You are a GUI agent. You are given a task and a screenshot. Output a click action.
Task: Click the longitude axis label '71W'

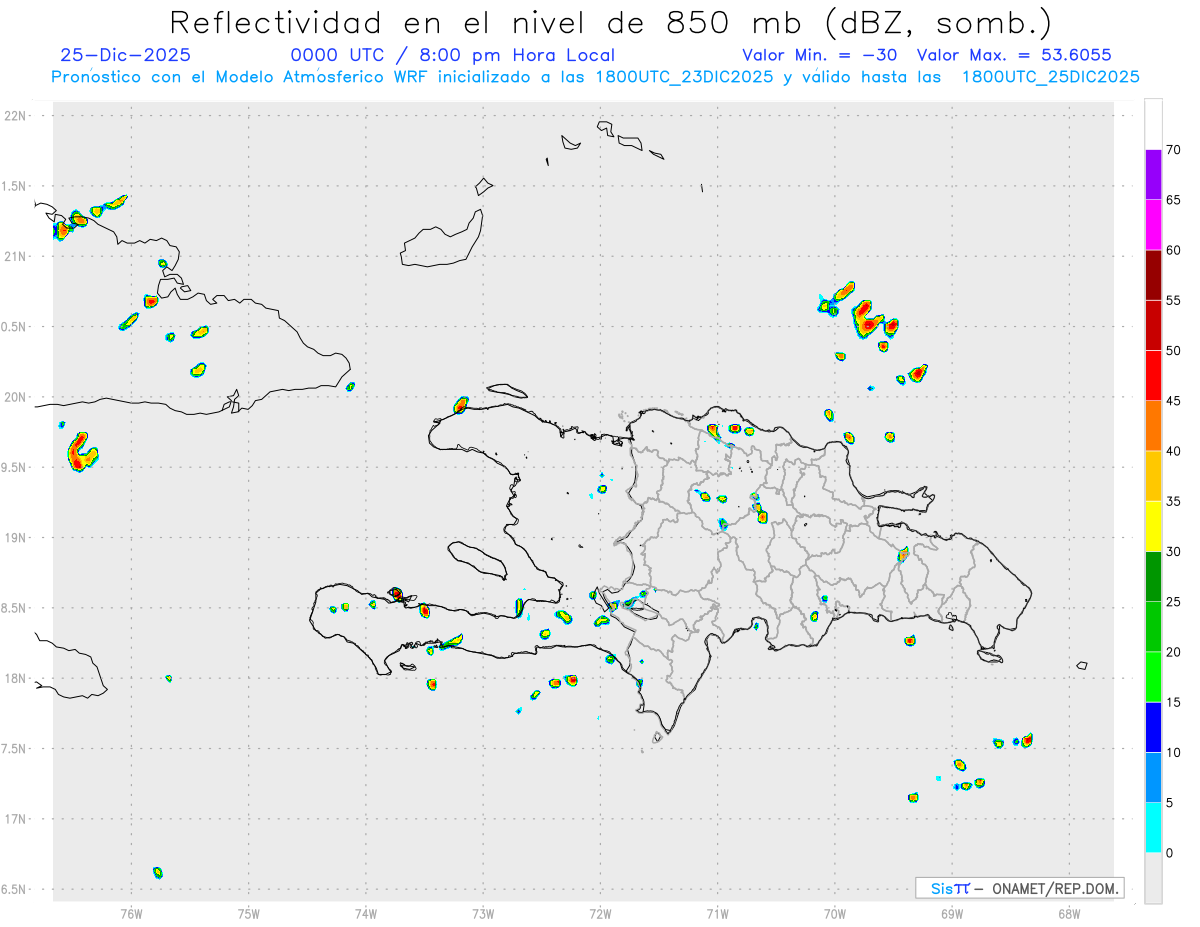pyautogui.click(x=717, y=914)
